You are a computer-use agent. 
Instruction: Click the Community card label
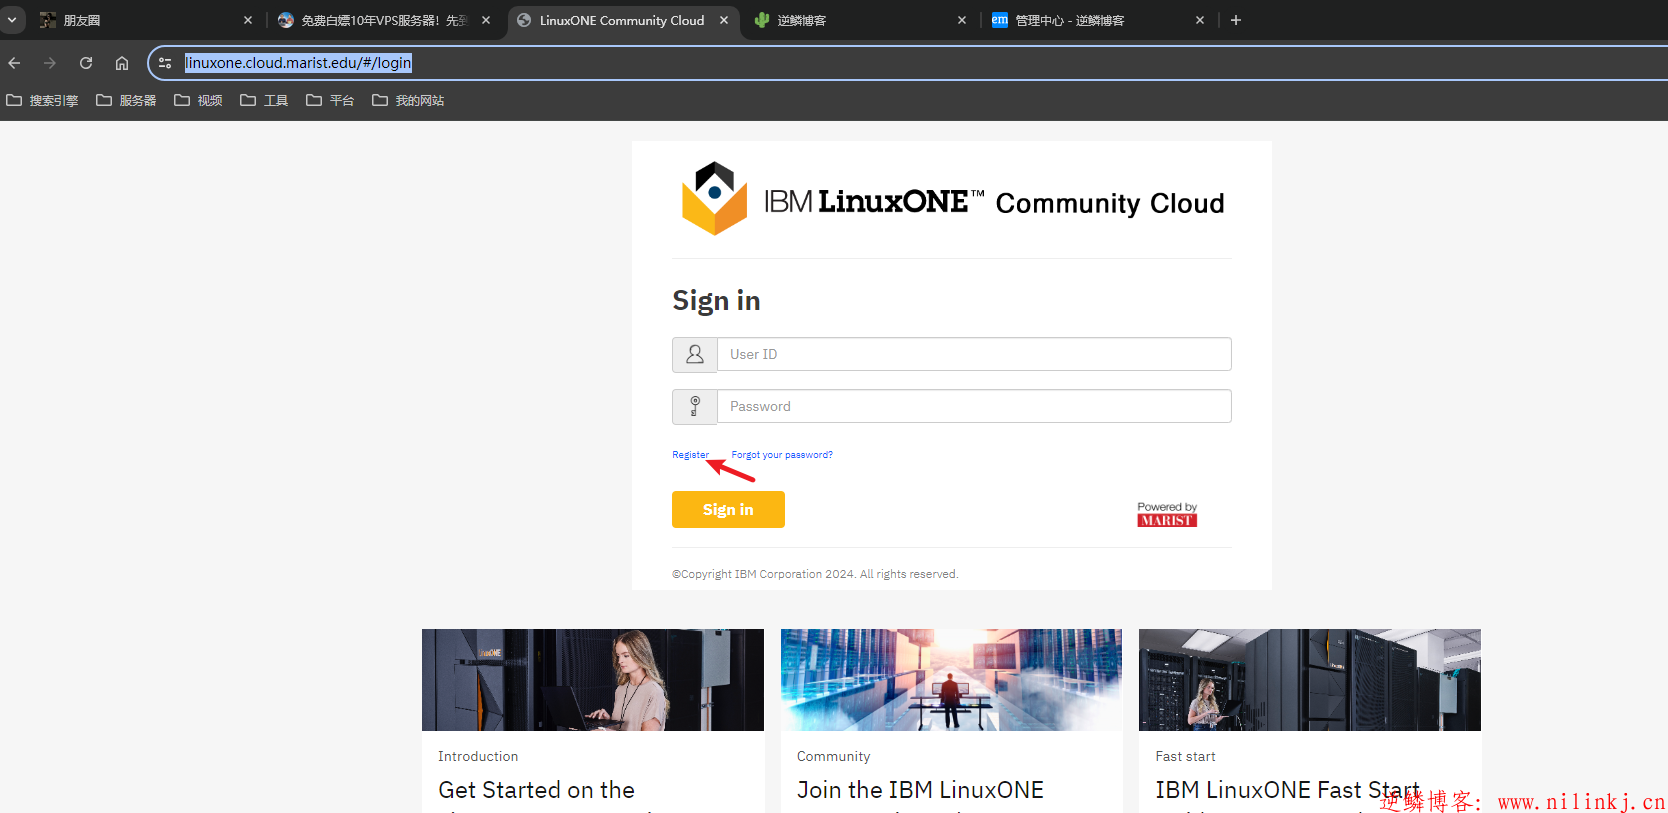833,756
